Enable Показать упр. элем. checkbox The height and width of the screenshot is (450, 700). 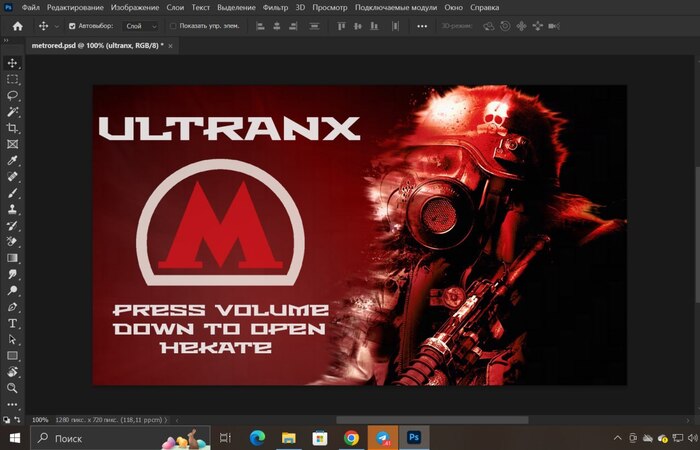click(x=172, y=26)
